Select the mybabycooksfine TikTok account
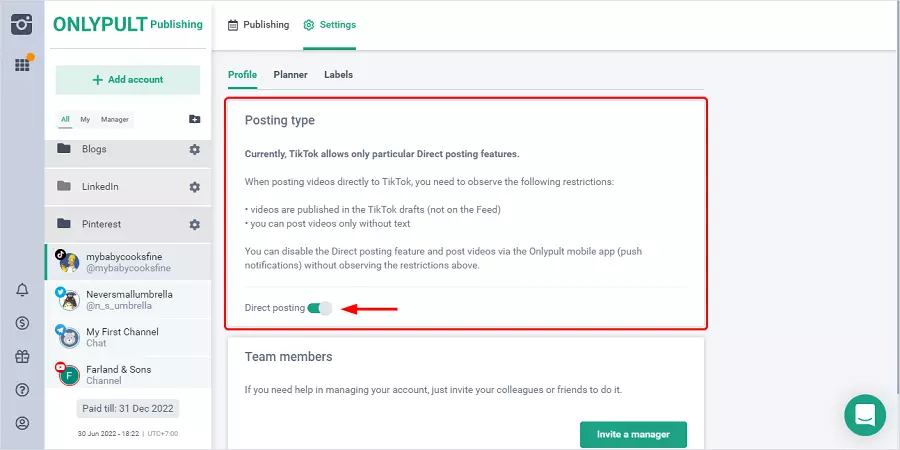 pyautogui.click(x=128, y=262)
